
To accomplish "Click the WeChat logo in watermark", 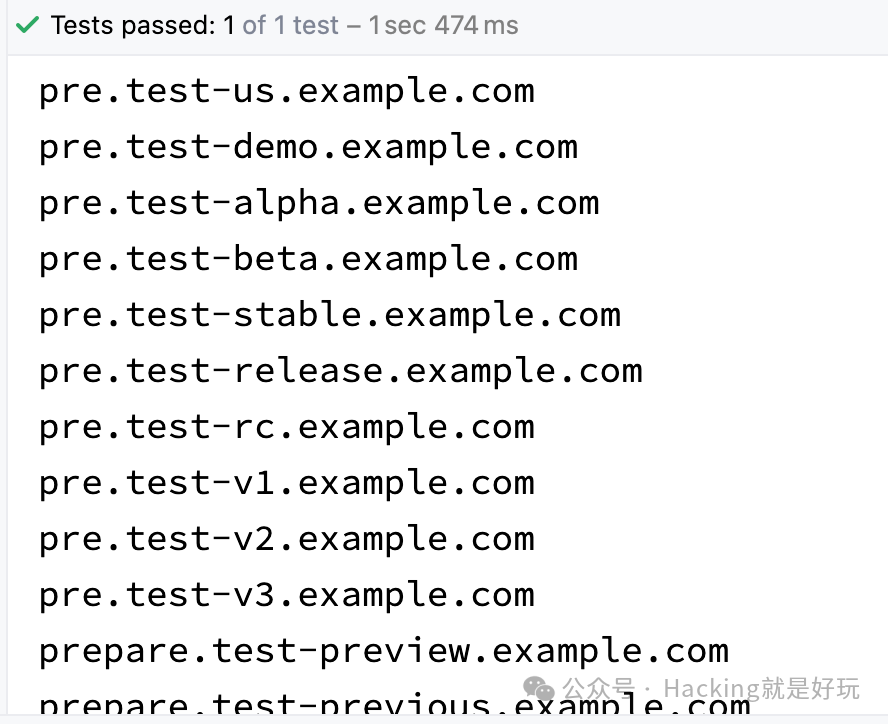I will [x=539, y=689].
